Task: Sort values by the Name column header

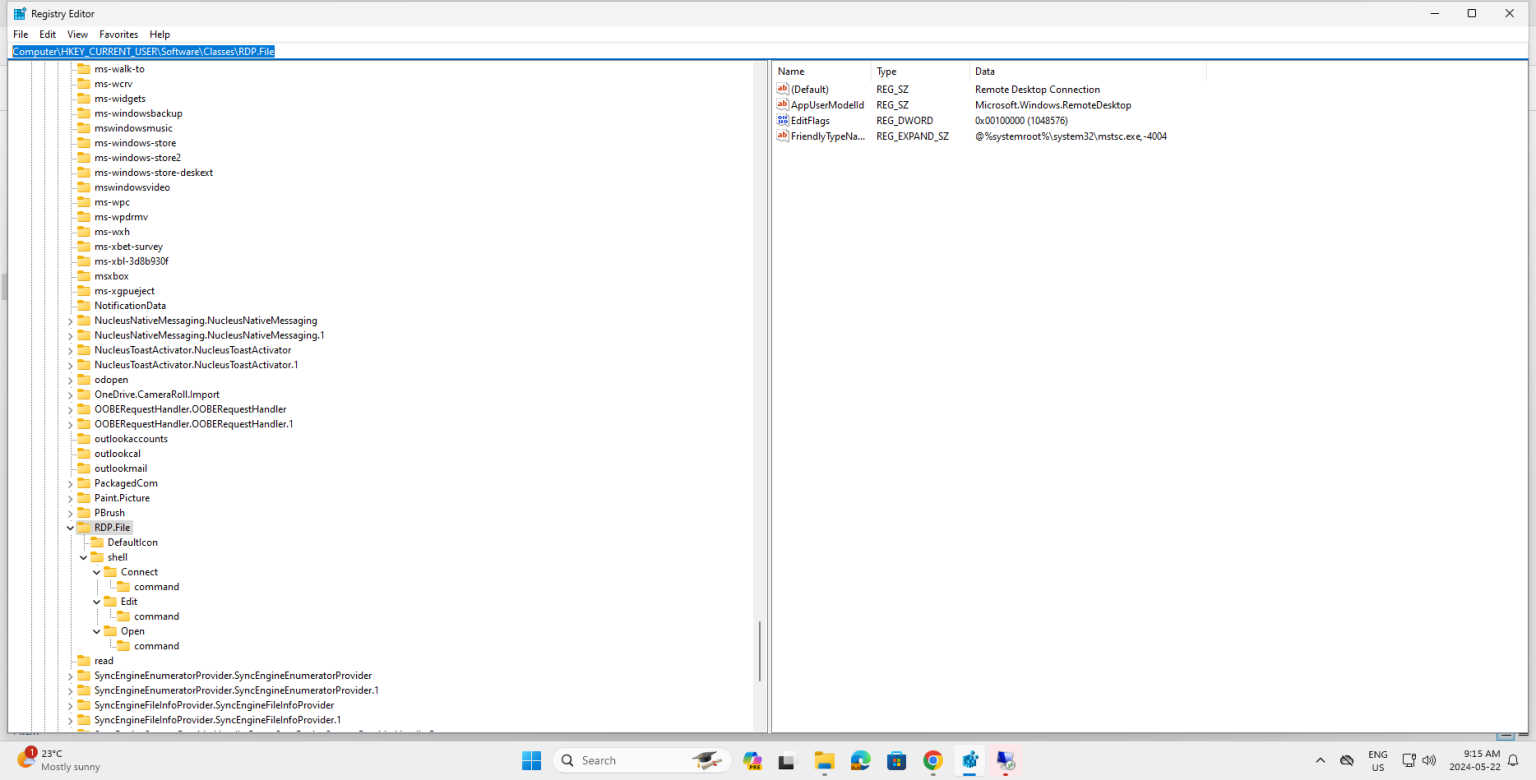Action: (790, 71)
